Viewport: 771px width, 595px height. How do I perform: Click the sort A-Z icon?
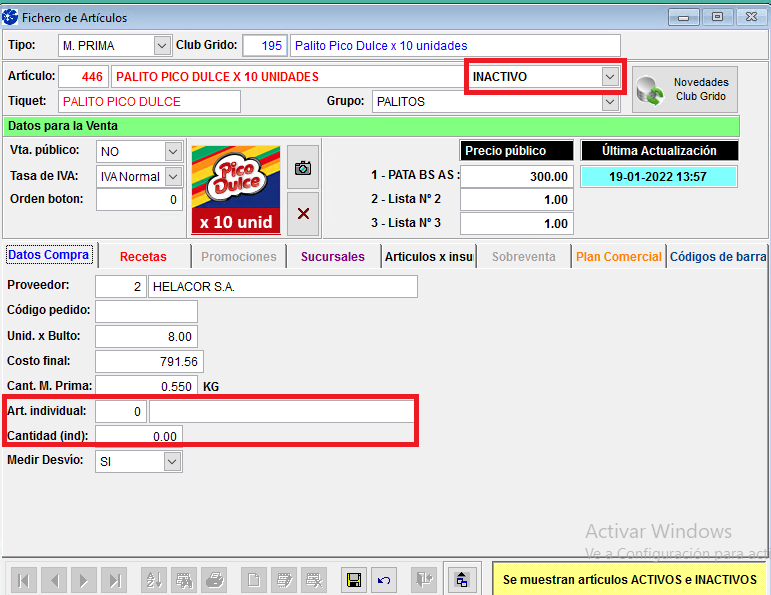[x=154, y=579]
